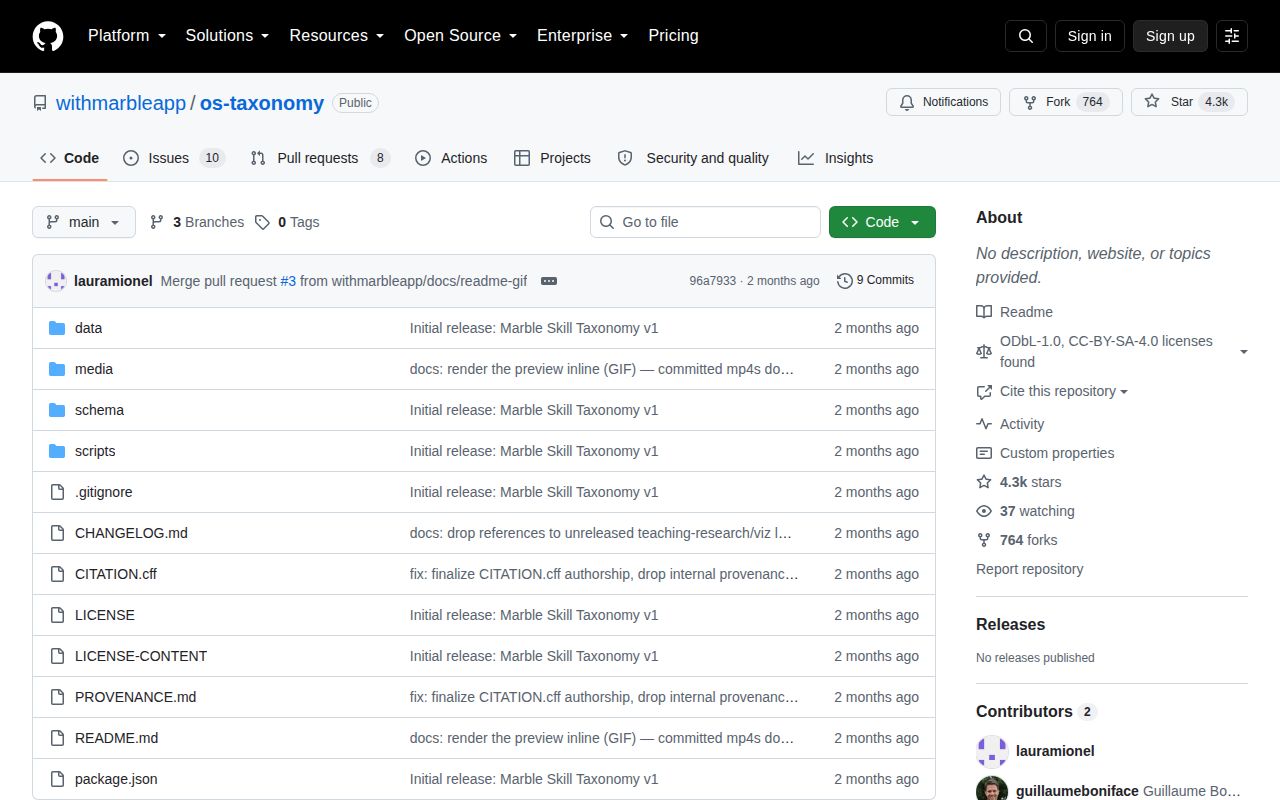Click the README.md file icon
The height and width of the screenshot is (800, 1280).
(57, 738)
